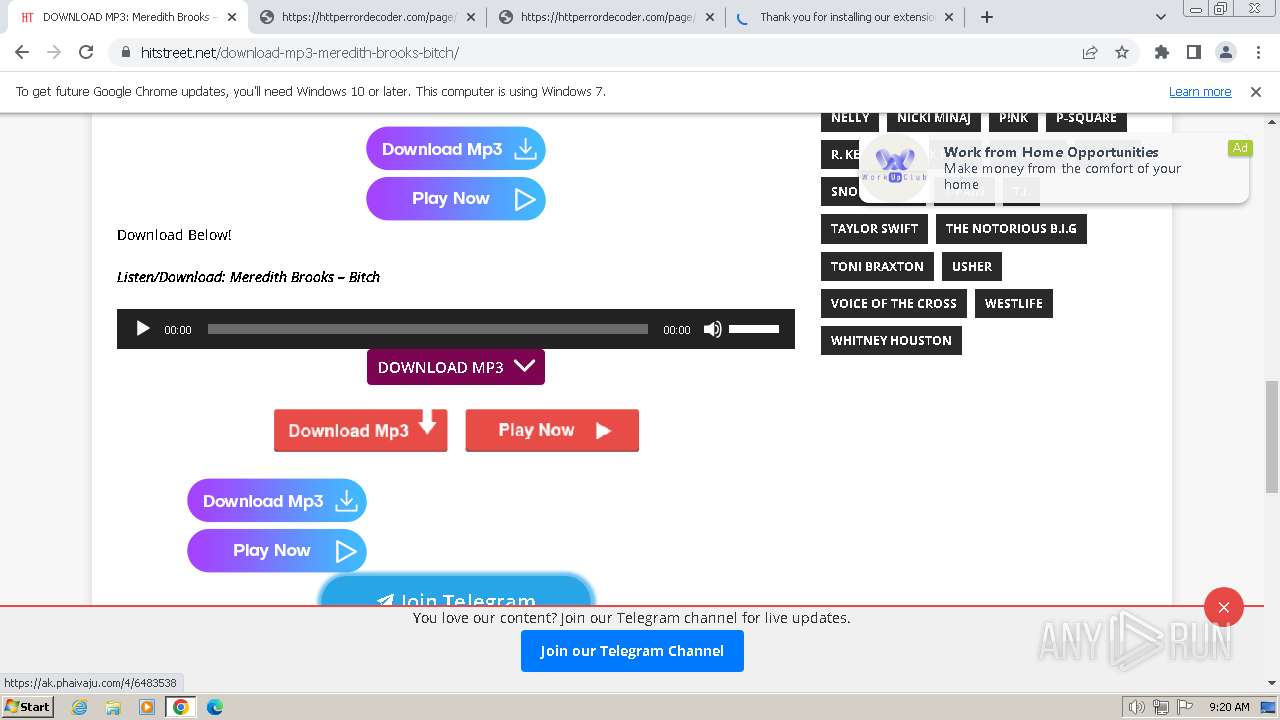
Task: Click the 9:20 AM system clock
Action: pyautogui.click(x=1229, y=707)
